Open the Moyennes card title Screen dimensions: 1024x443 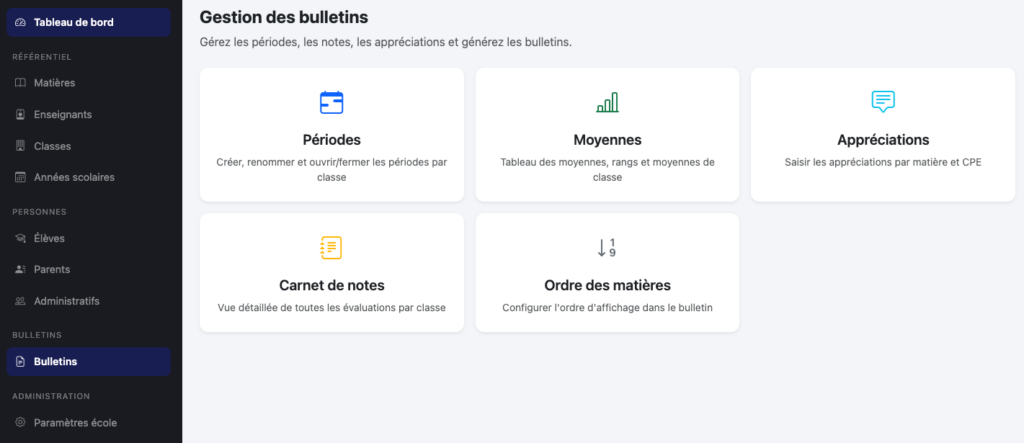pyautogui.click(x=607, y=140)
